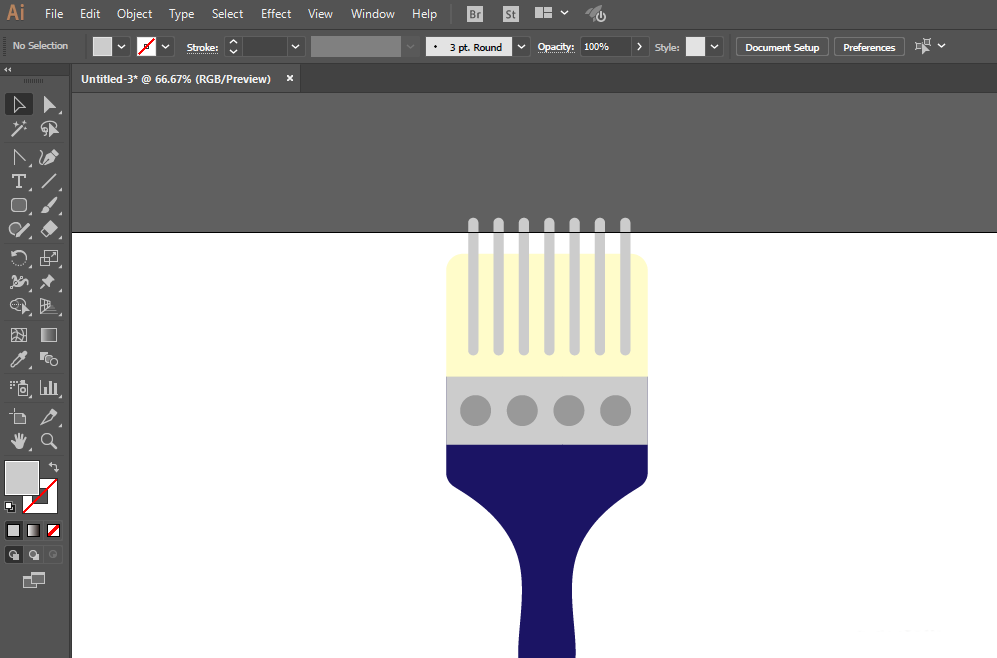The image size is (997, 658).
Task: Select the Zoom tool
Action: [x=49, y=441]
